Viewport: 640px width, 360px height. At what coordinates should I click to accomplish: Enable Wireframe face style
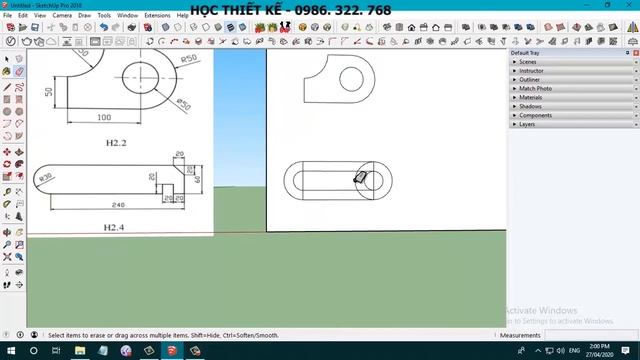click(193, 27)
